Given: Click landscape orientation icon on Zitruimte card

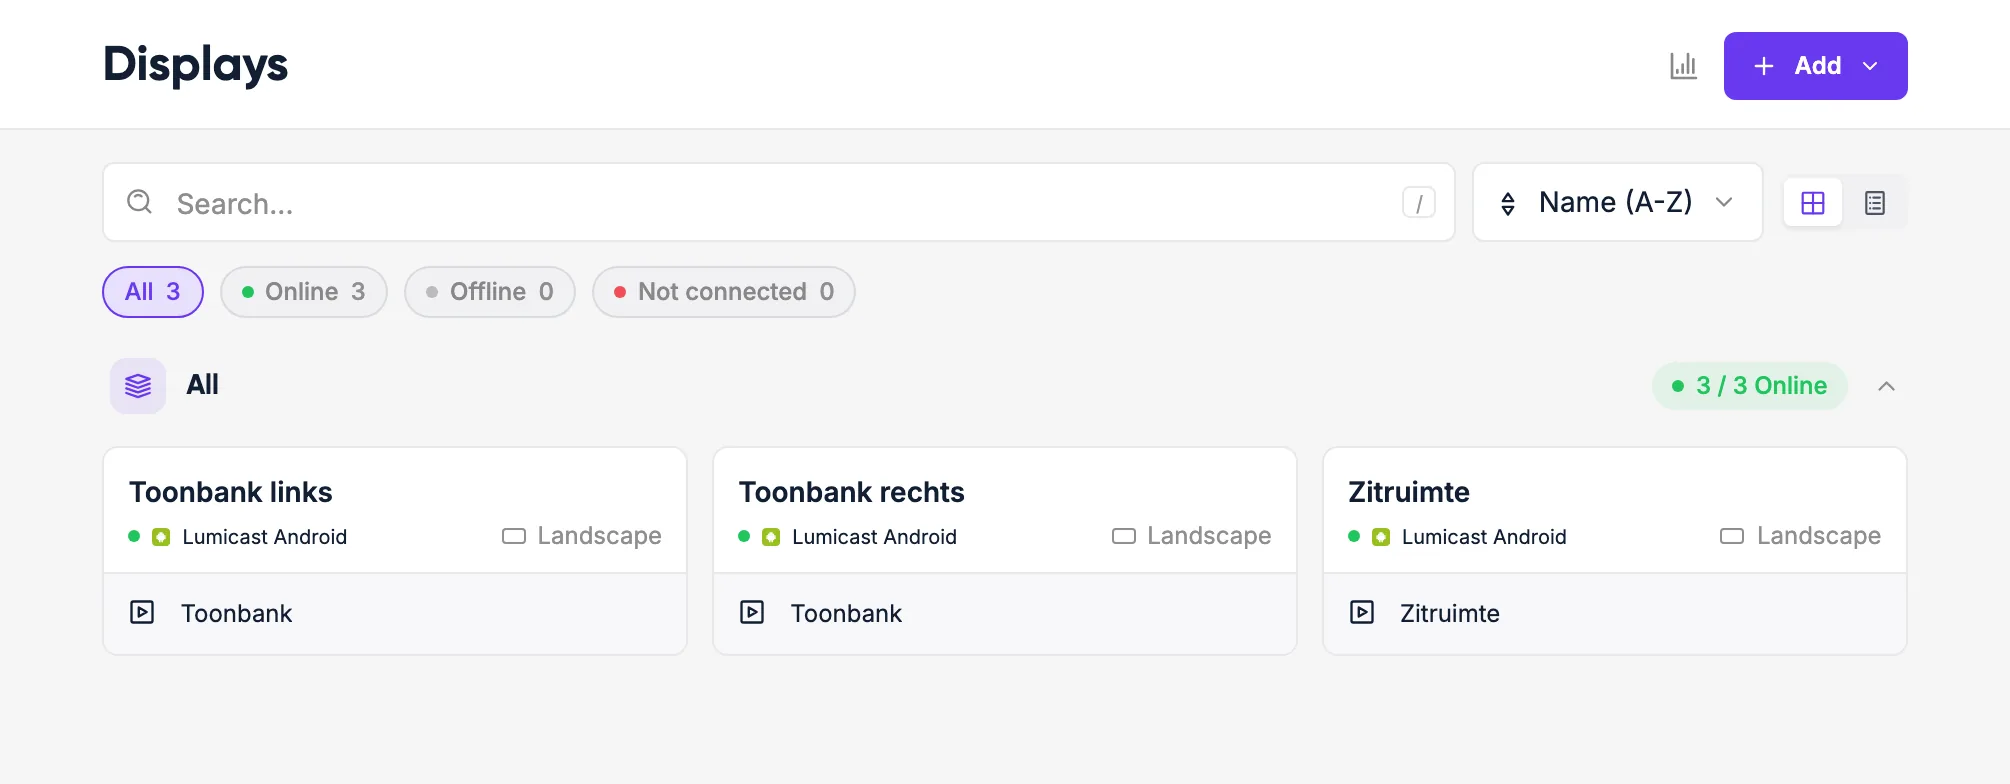Looking at the screenshot, I should point(1732,536).
